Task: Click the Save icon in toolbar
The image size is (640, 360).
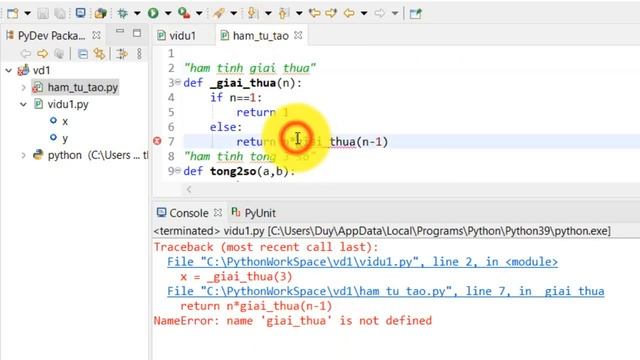Action: pos(43,13)
